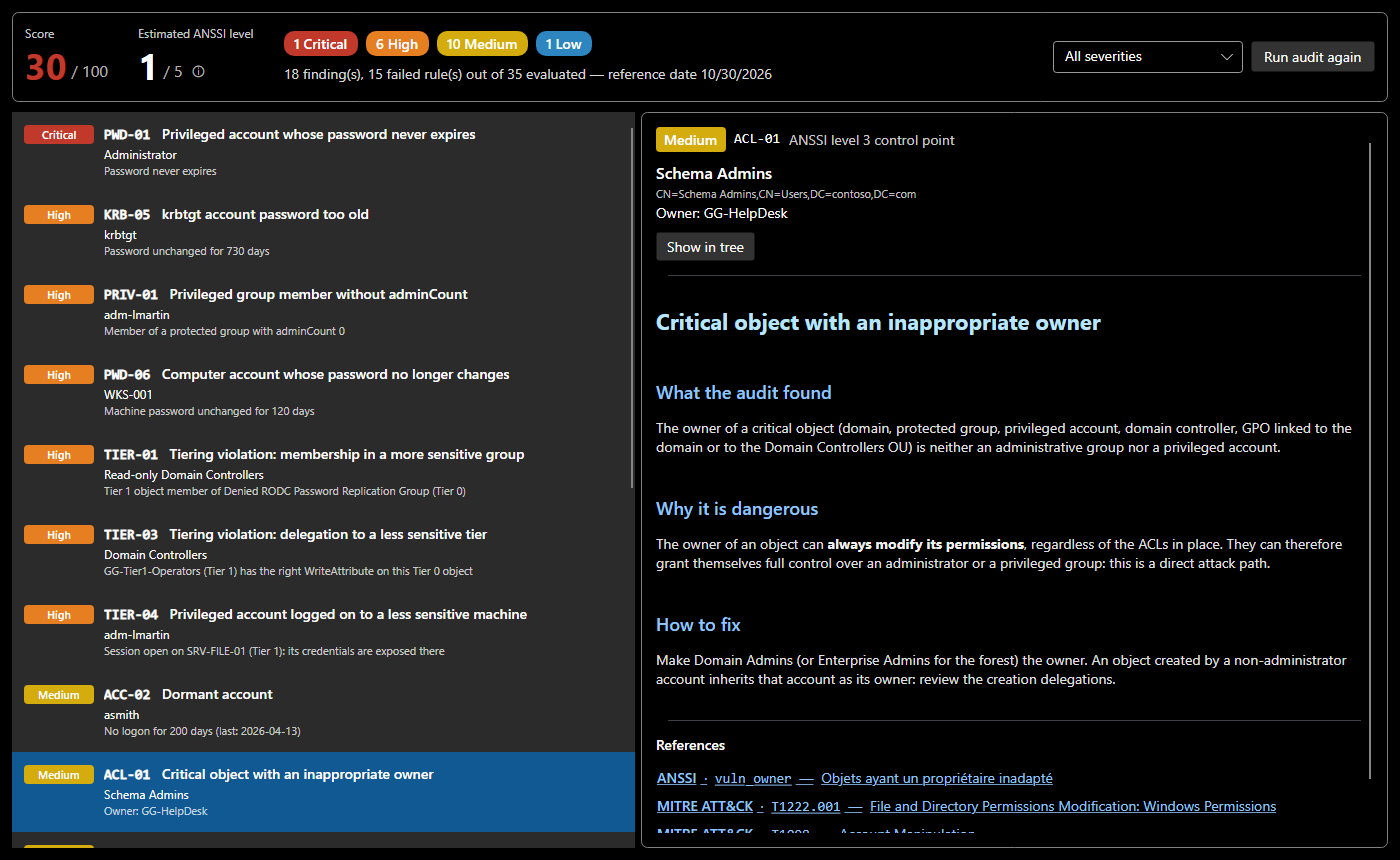1400x860 pixels.
Task: Click the ANSSI level info icon
Action: (x=198, y=71)
